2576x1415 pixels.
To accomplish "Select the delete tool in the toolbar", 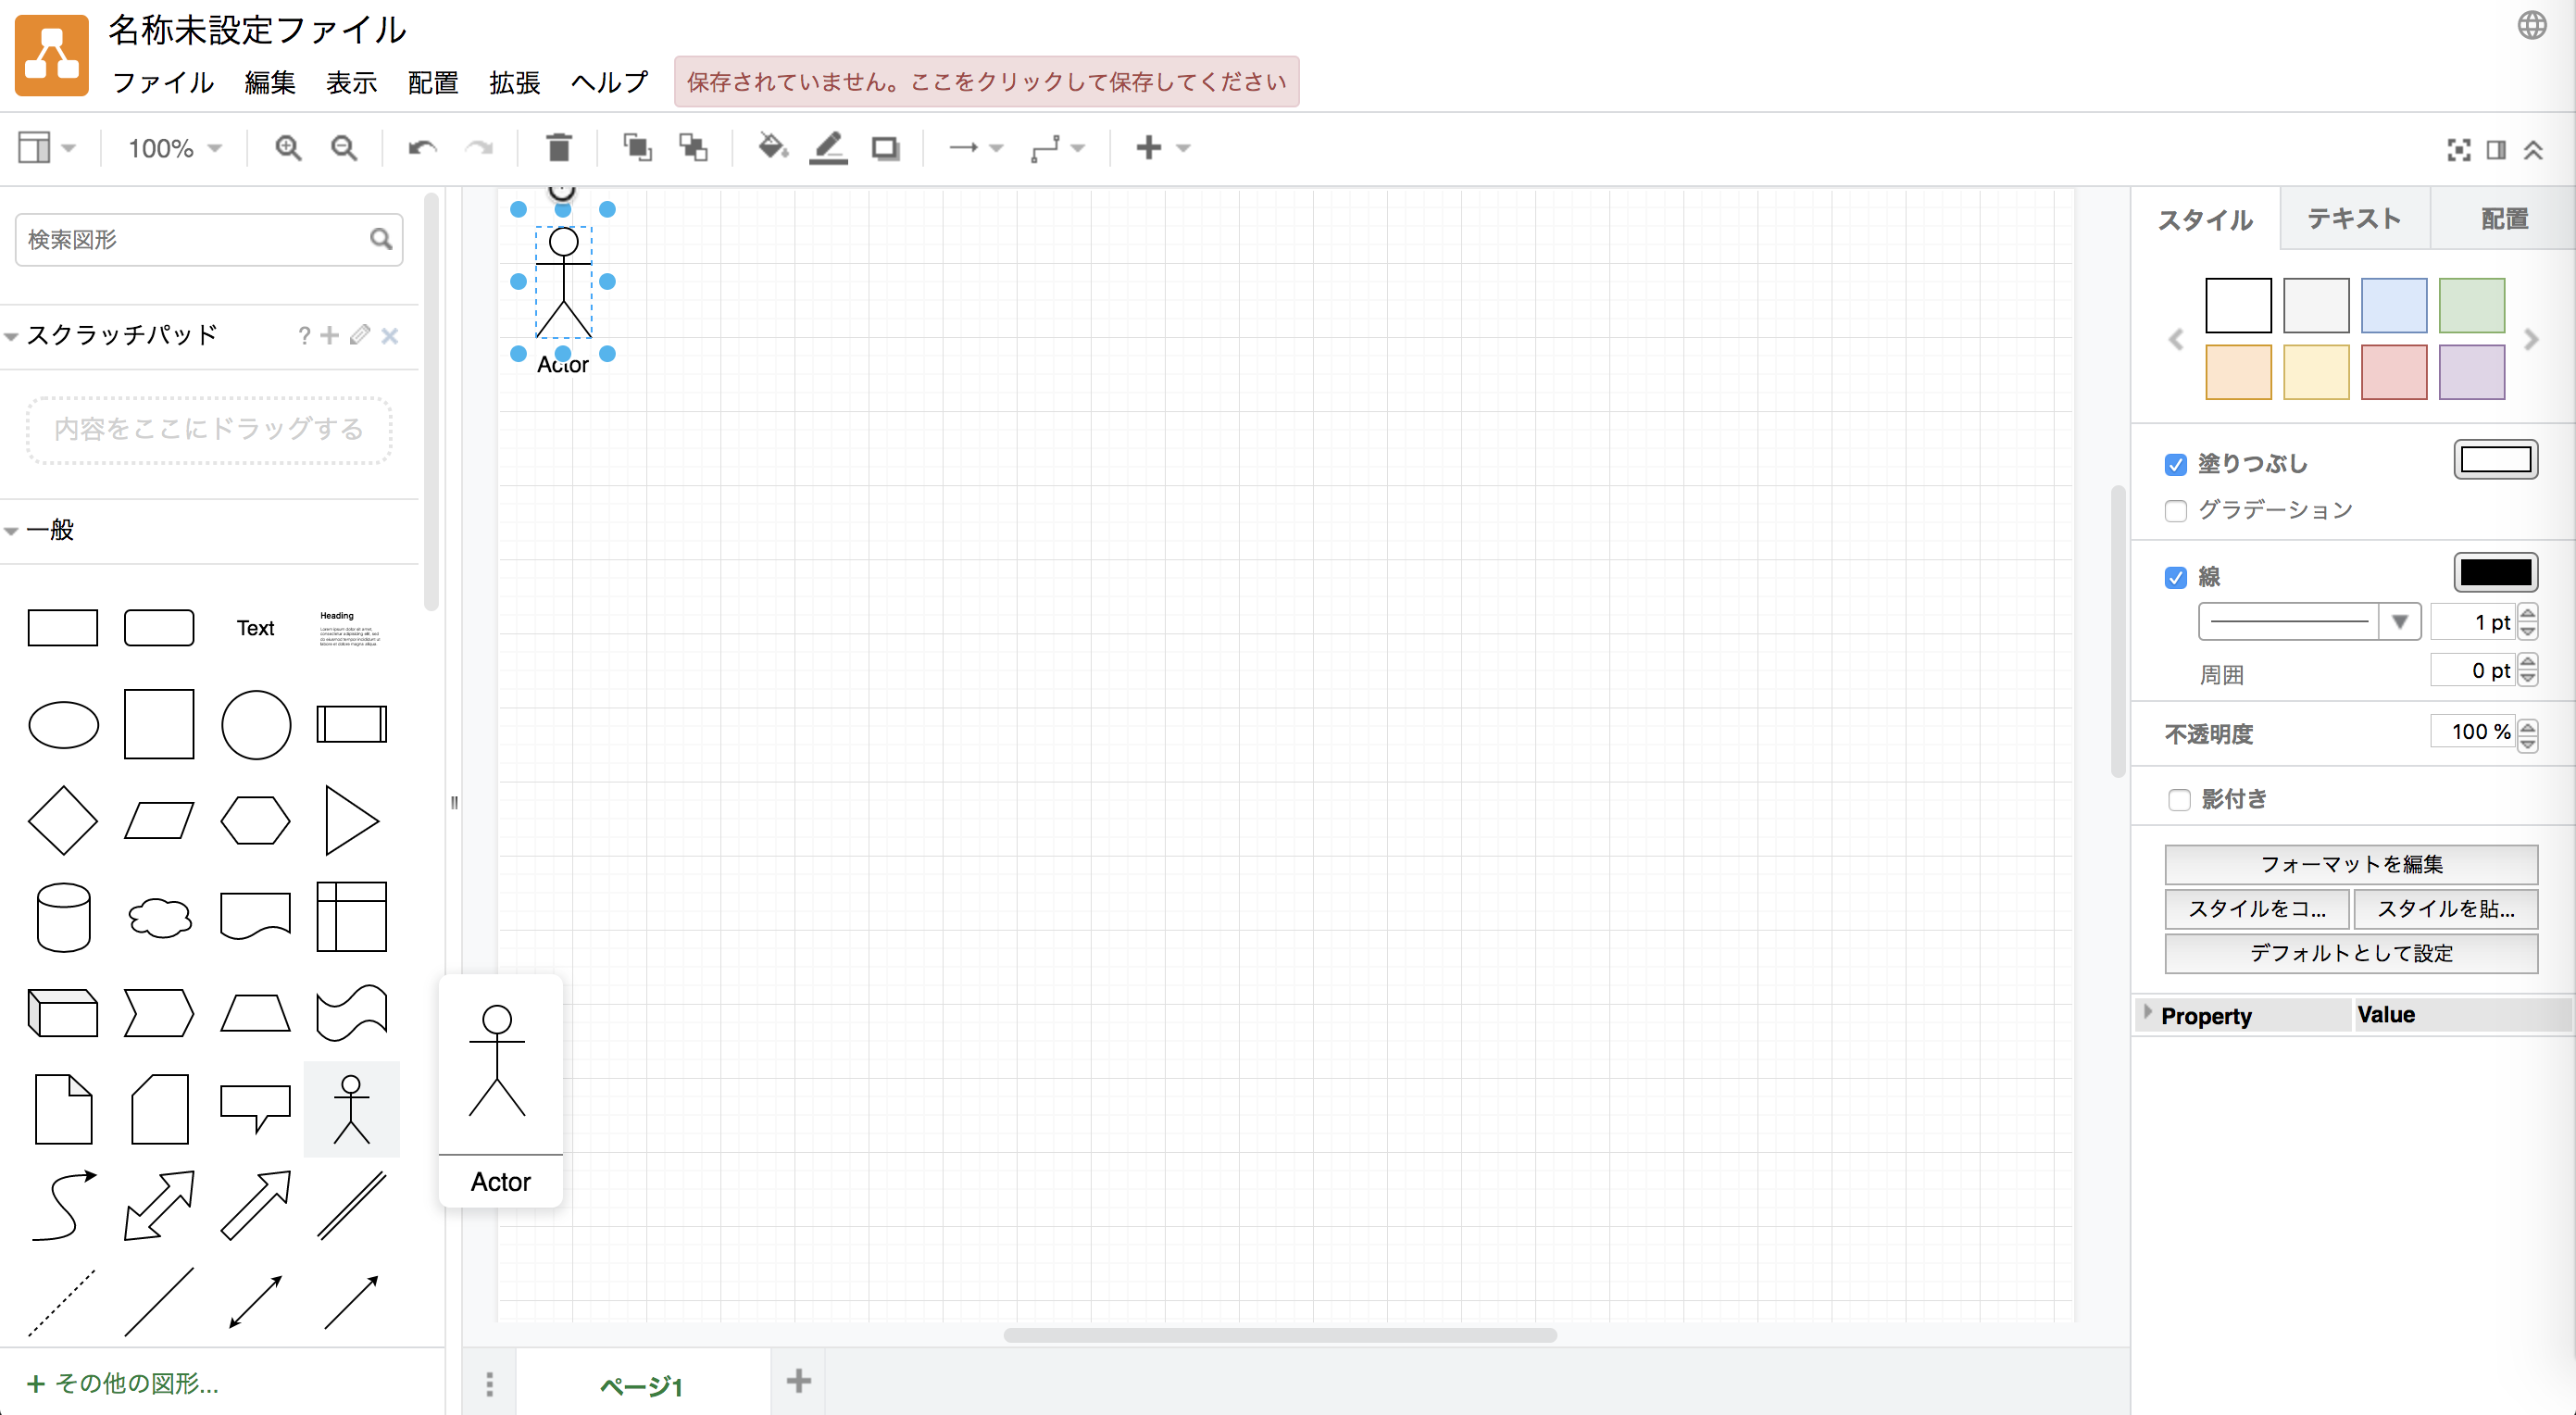I will pyautogui.click(x=559, y=147).
